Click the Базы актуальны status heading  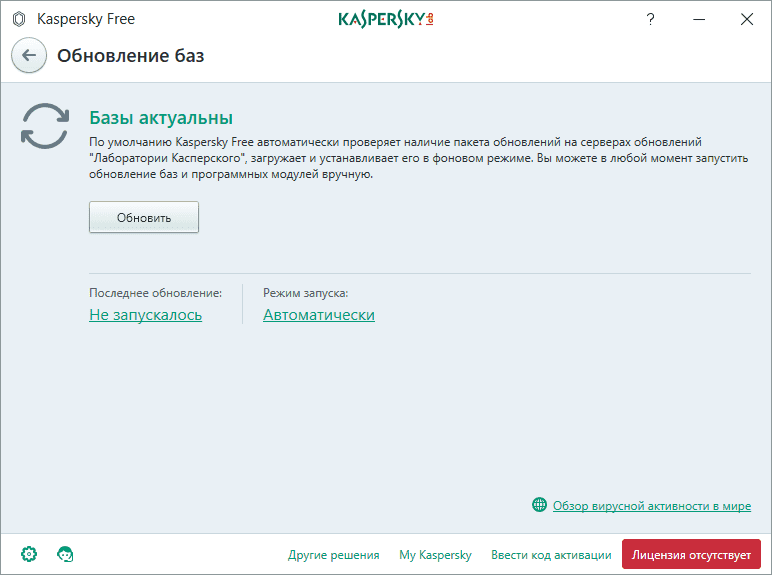[x=161, y=118]
